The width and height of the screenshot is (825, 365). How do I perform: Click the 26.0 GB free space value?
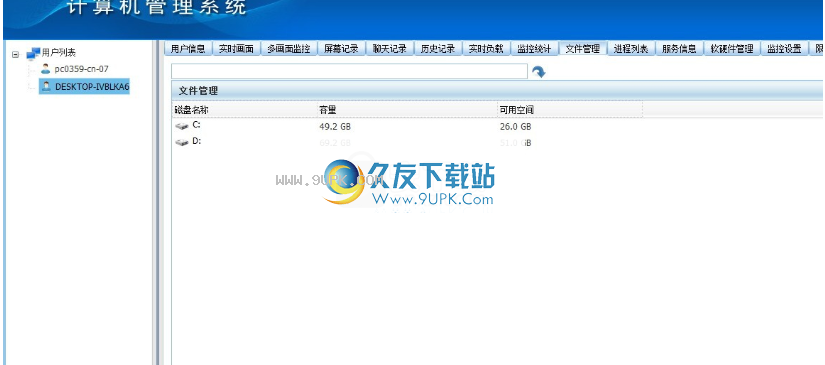point(515,127)
